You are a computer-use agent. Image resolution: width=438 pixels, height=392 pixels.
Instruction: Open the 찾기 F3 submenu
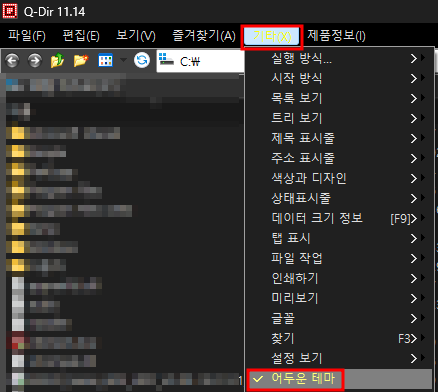[x=339, y=338]
